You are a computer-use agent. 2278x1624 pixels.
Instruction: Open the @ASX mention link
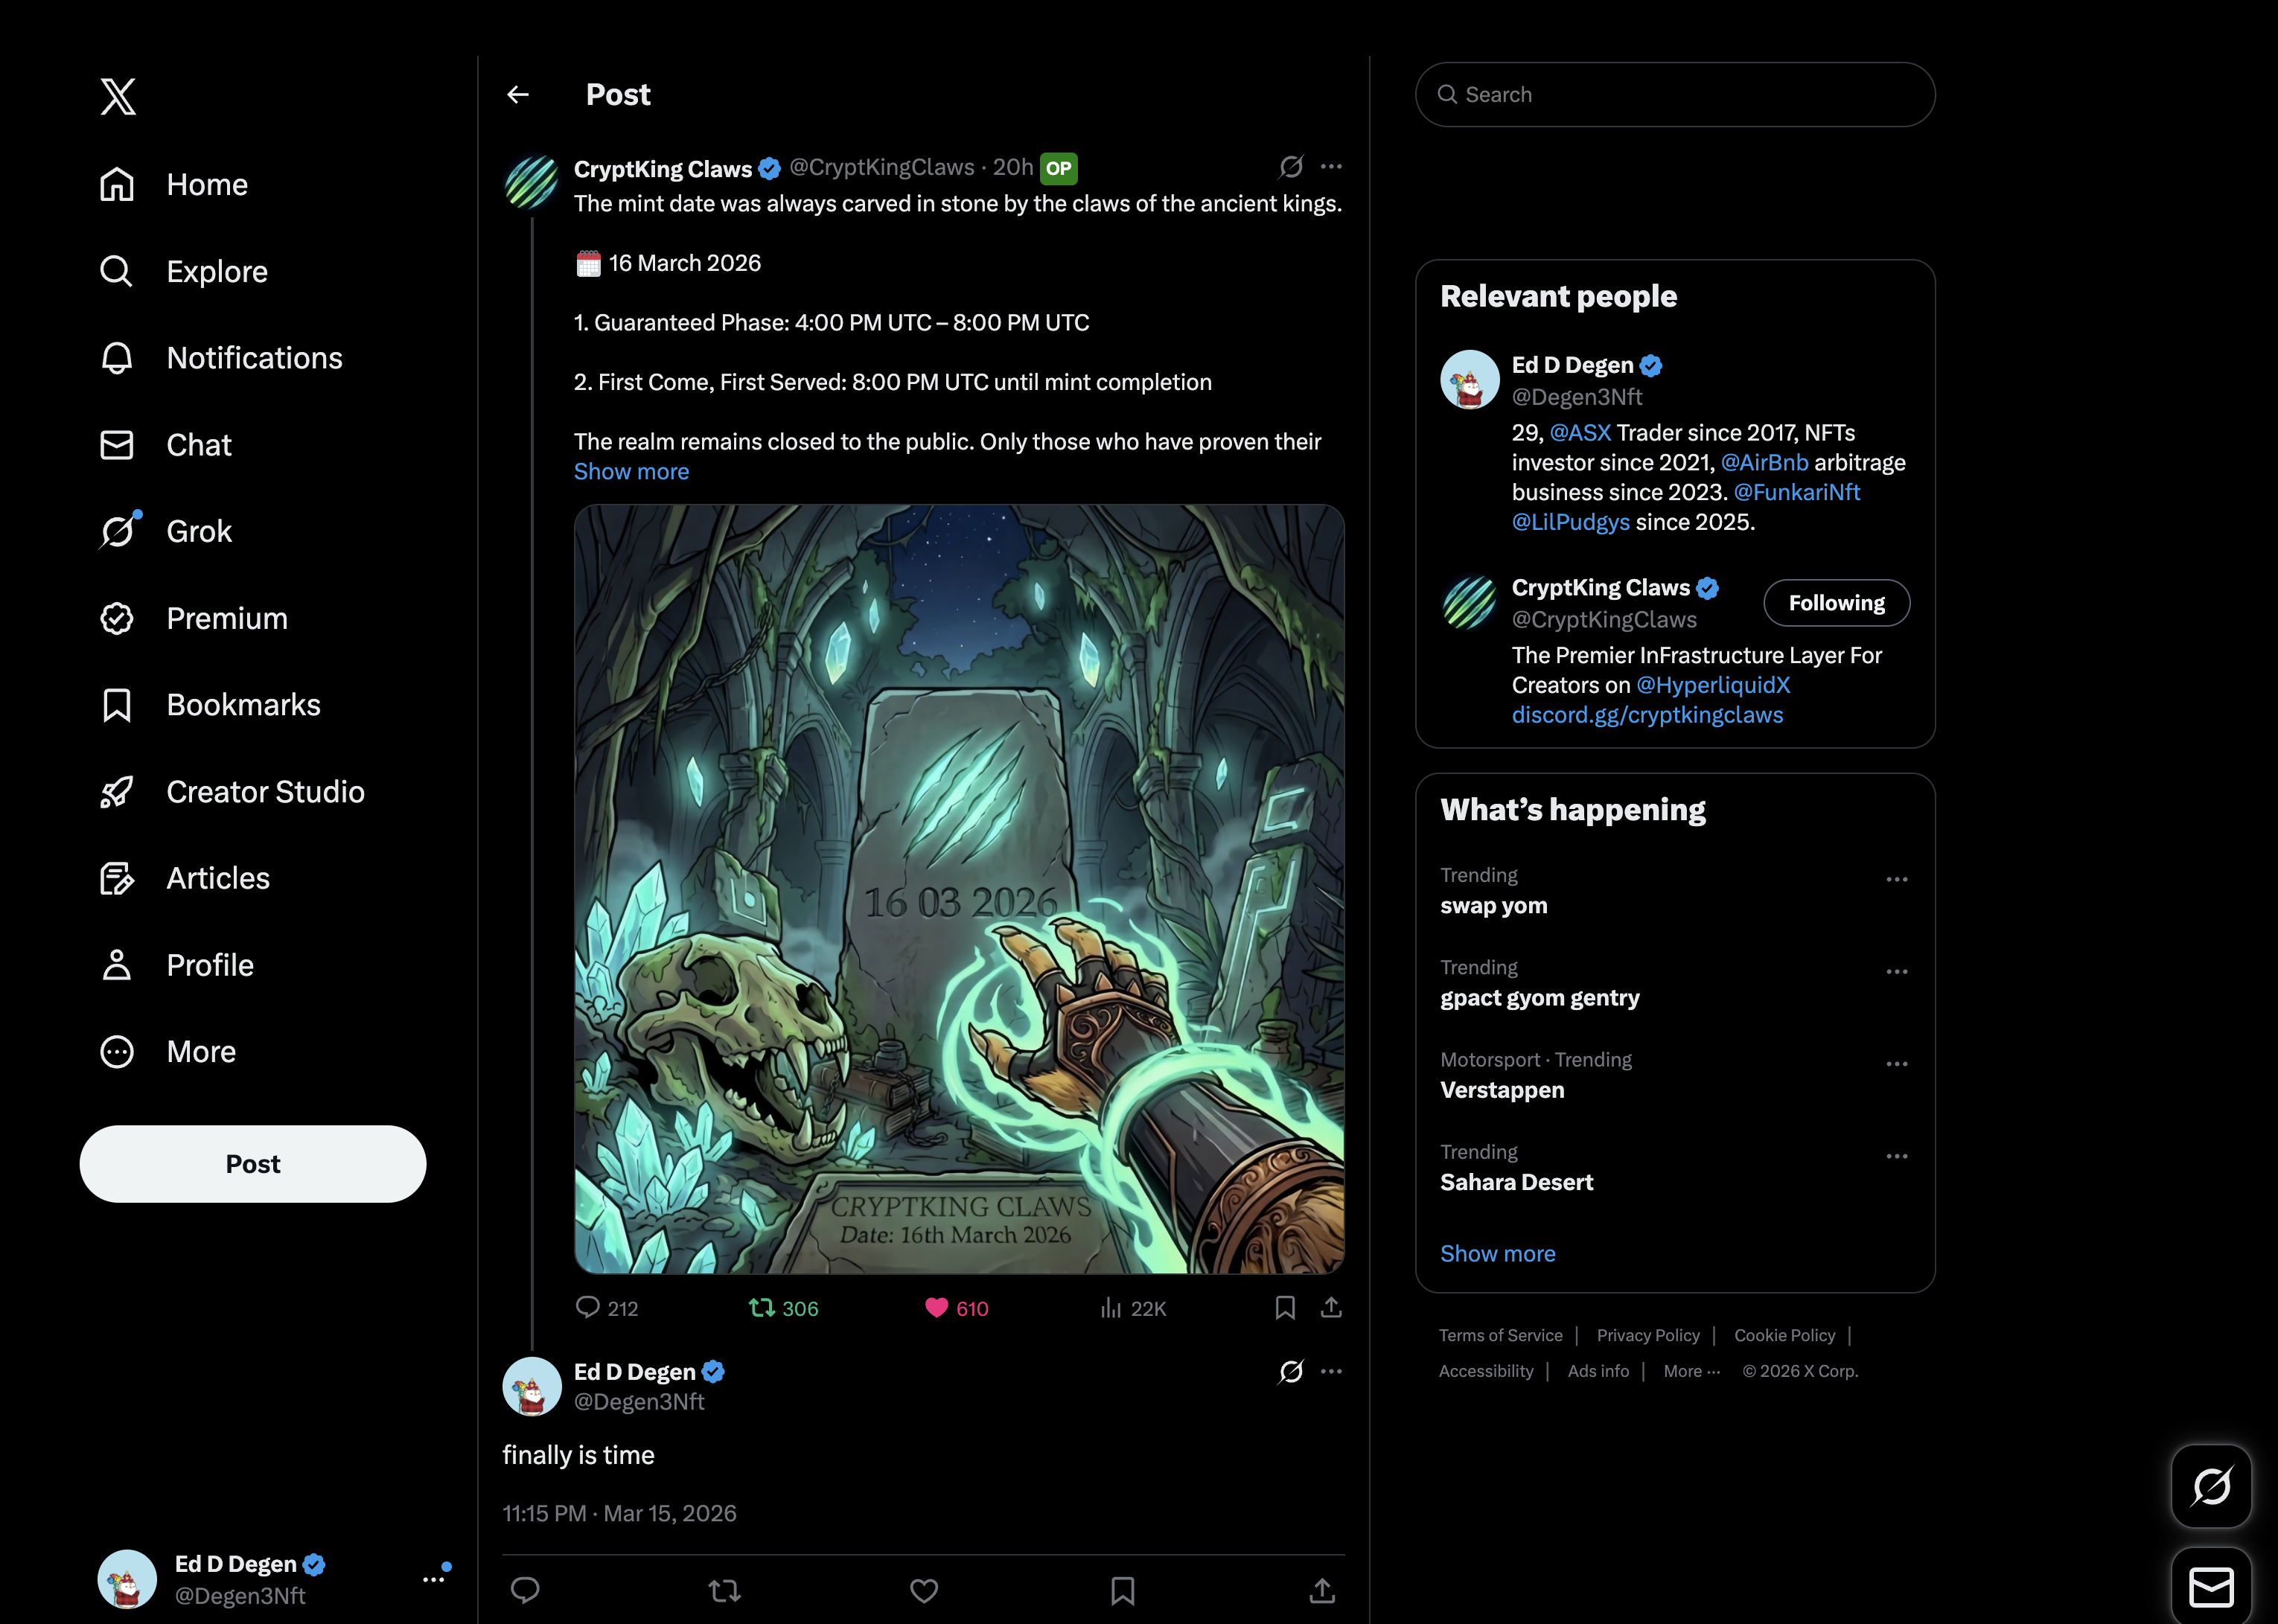click(1580, 433)
